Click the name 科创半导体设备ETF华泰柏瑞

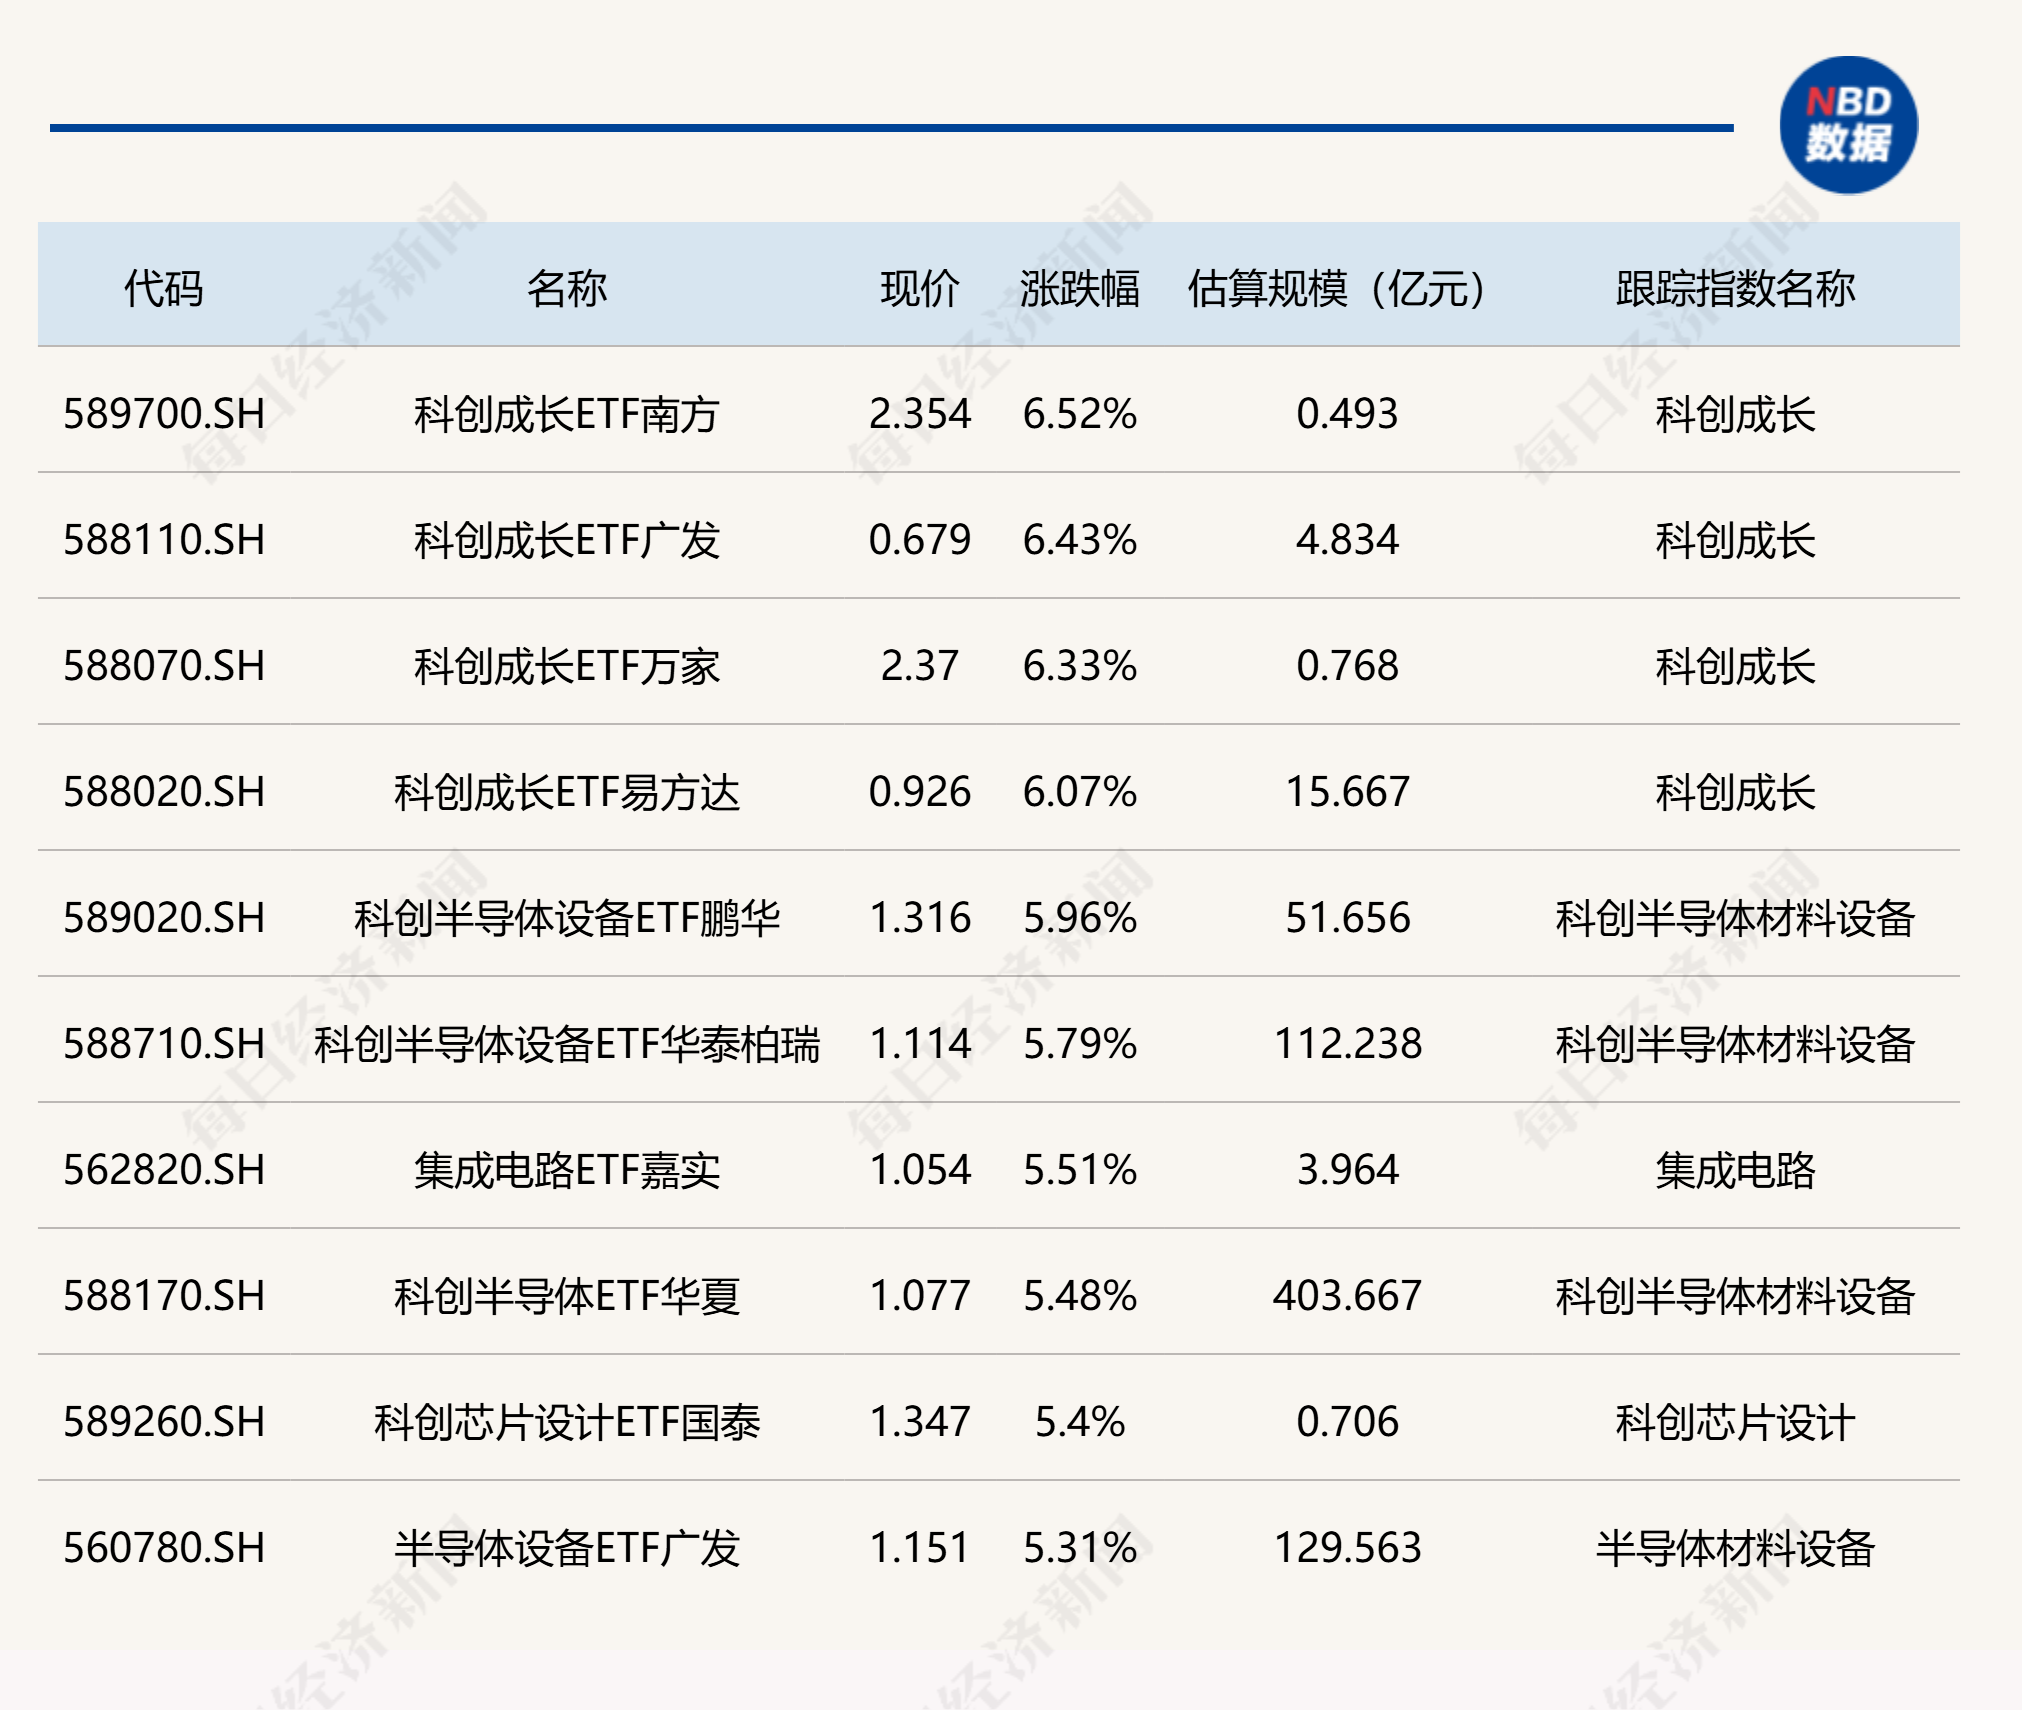click(x=567, y=1044)
